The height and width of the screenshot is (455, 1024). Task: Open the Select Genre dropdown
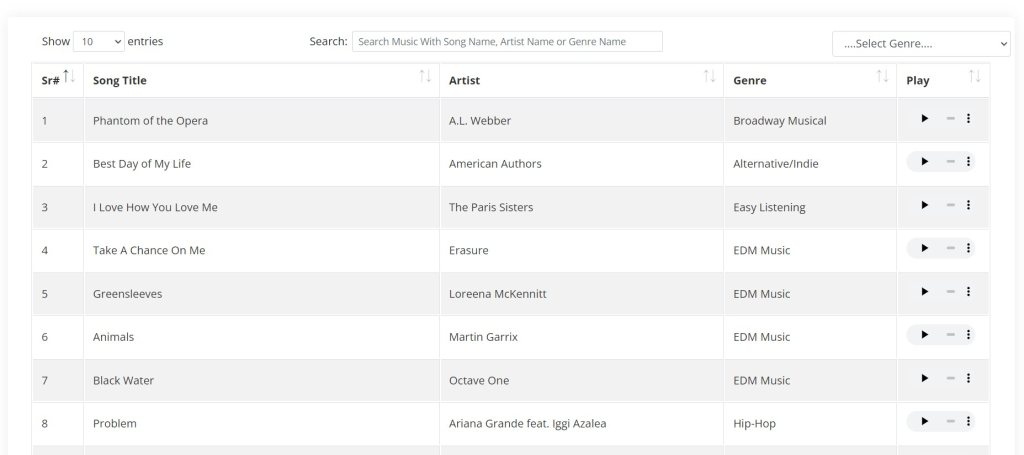click(x=921, y=44)
